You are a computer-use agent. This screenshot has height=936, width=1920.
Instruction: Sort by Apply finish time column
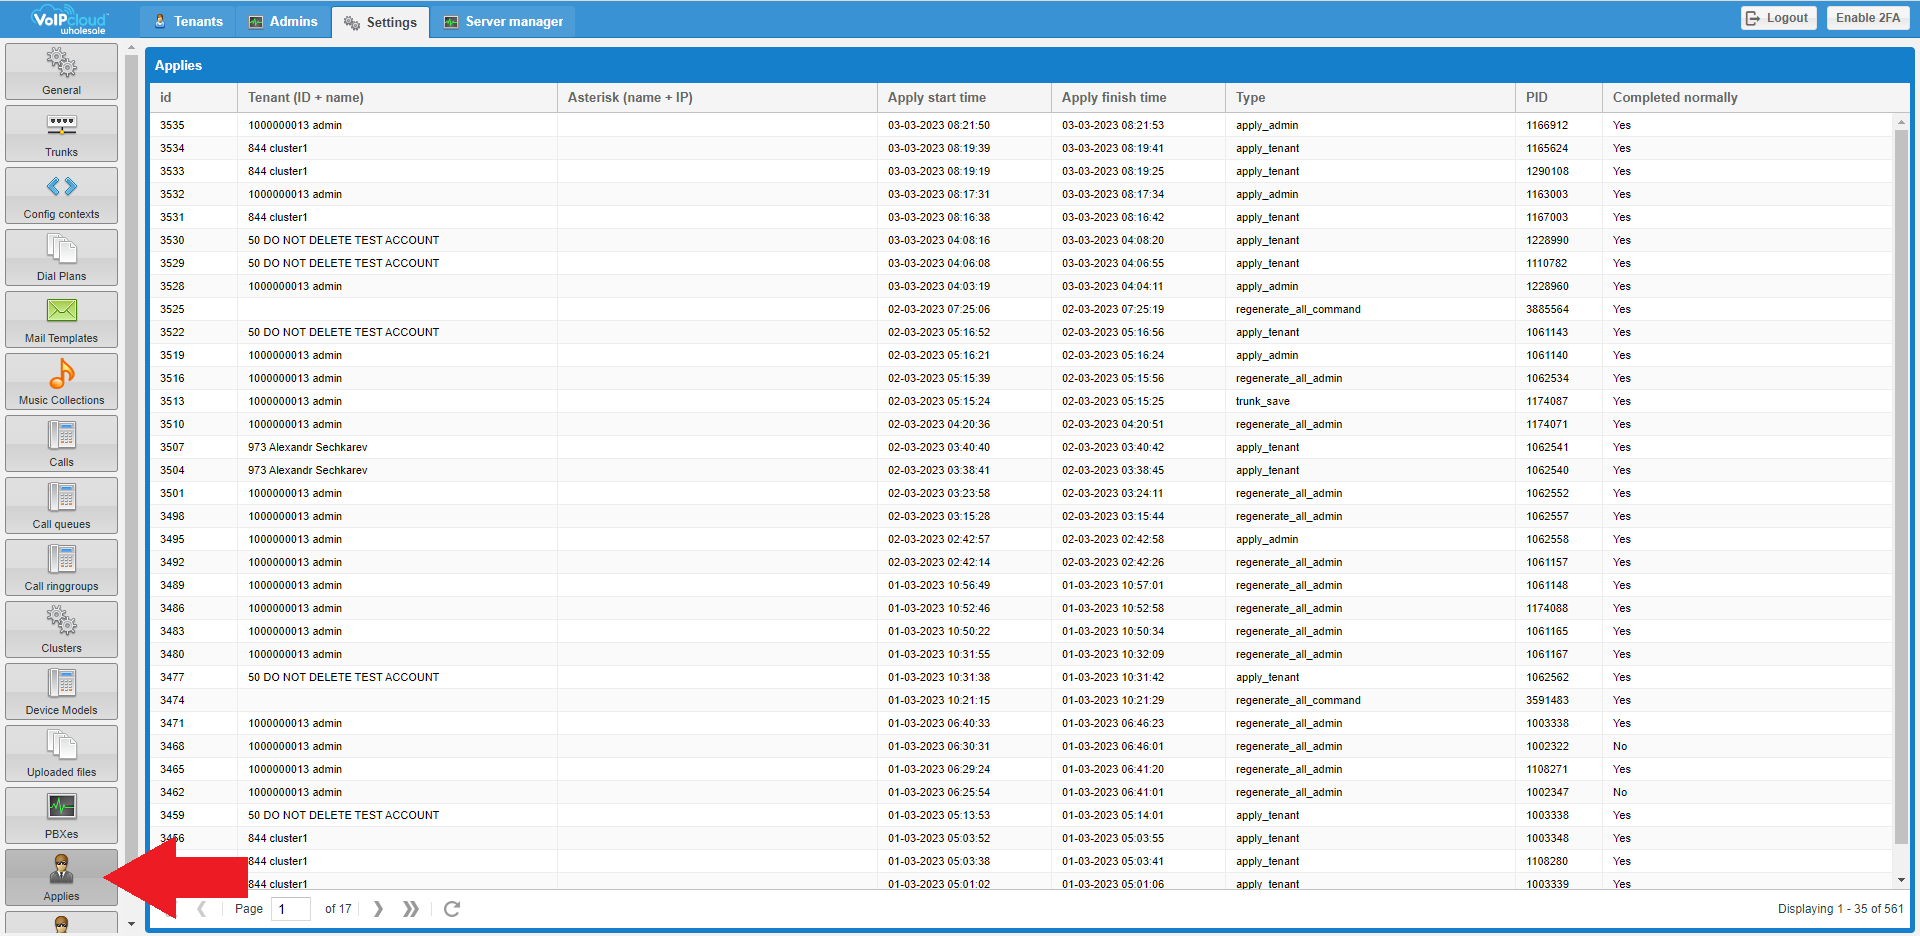coord(1138,97)
